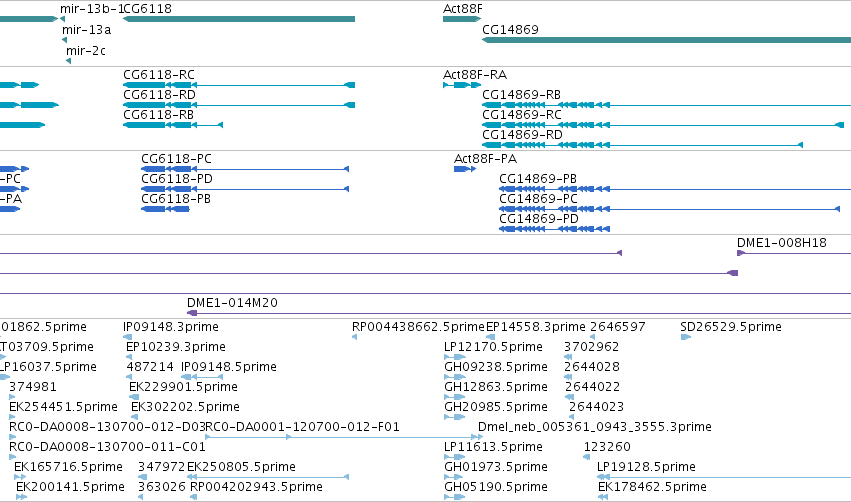This screenshot has width=851, height=502.
Task: Select the CG14869-PB protein label
Action: click(x=538, y=179)
